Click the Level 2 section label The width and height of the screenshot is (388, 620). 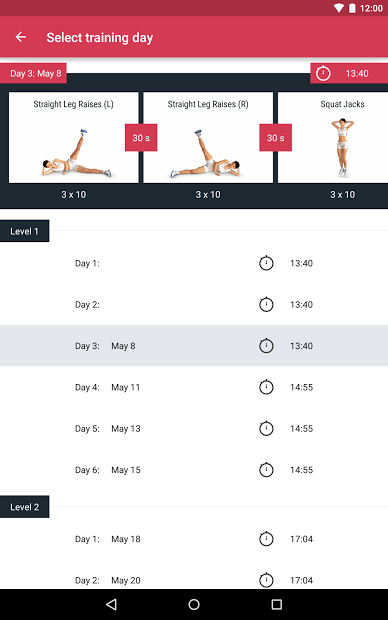[25, 507]
